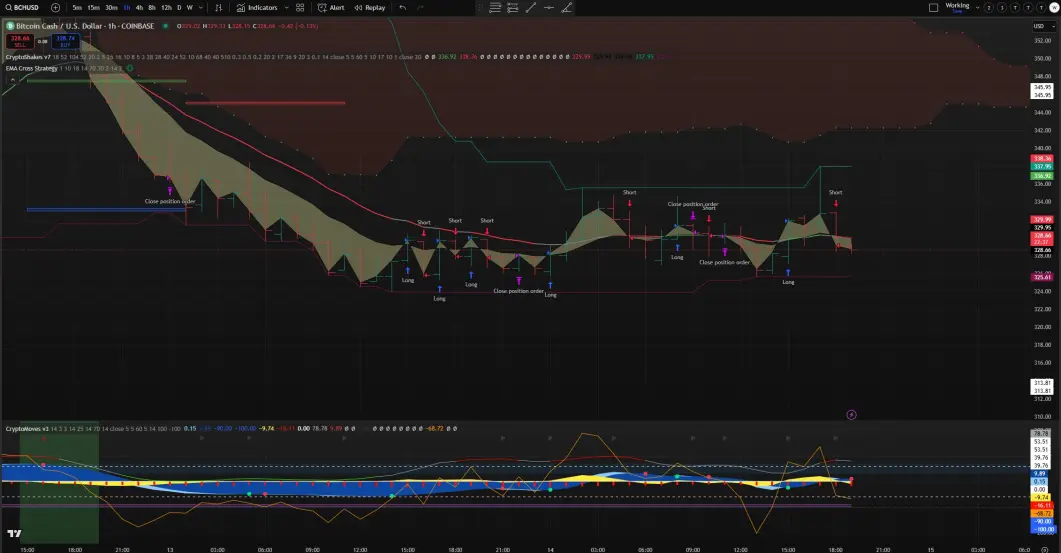Select the 5m timeframe

76,7
